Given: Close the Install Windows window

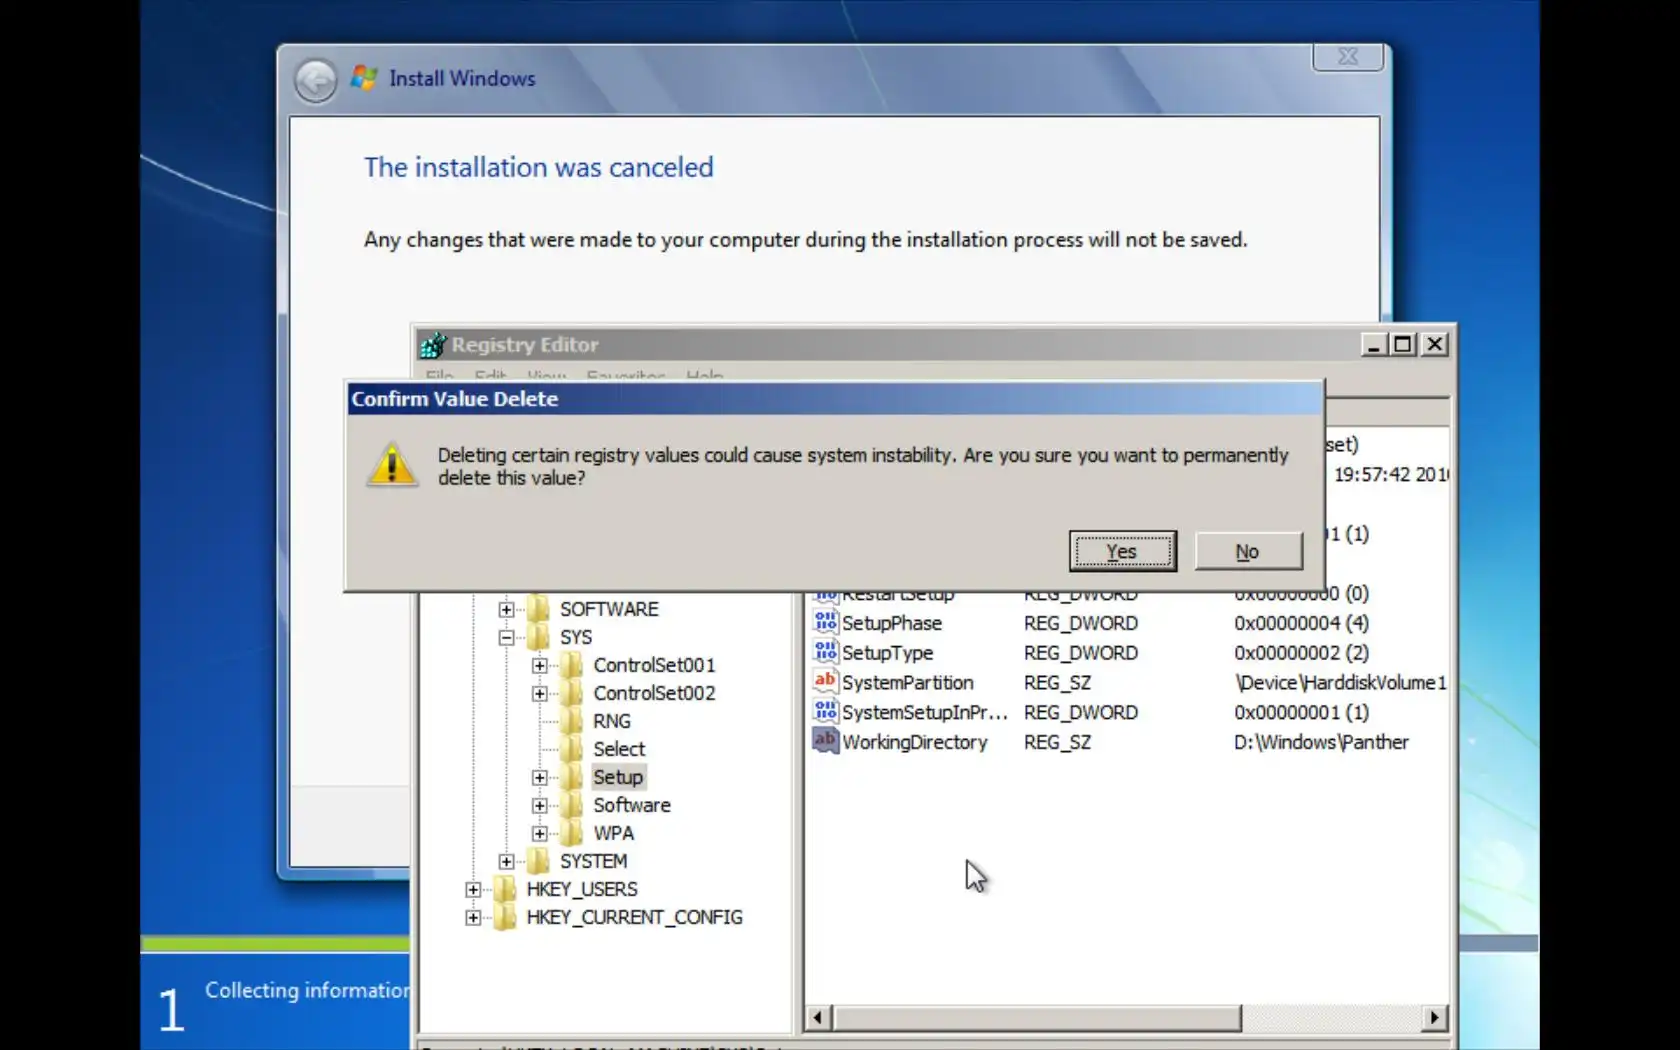Looking at the screenshot, I should [x=1348, y=57].
